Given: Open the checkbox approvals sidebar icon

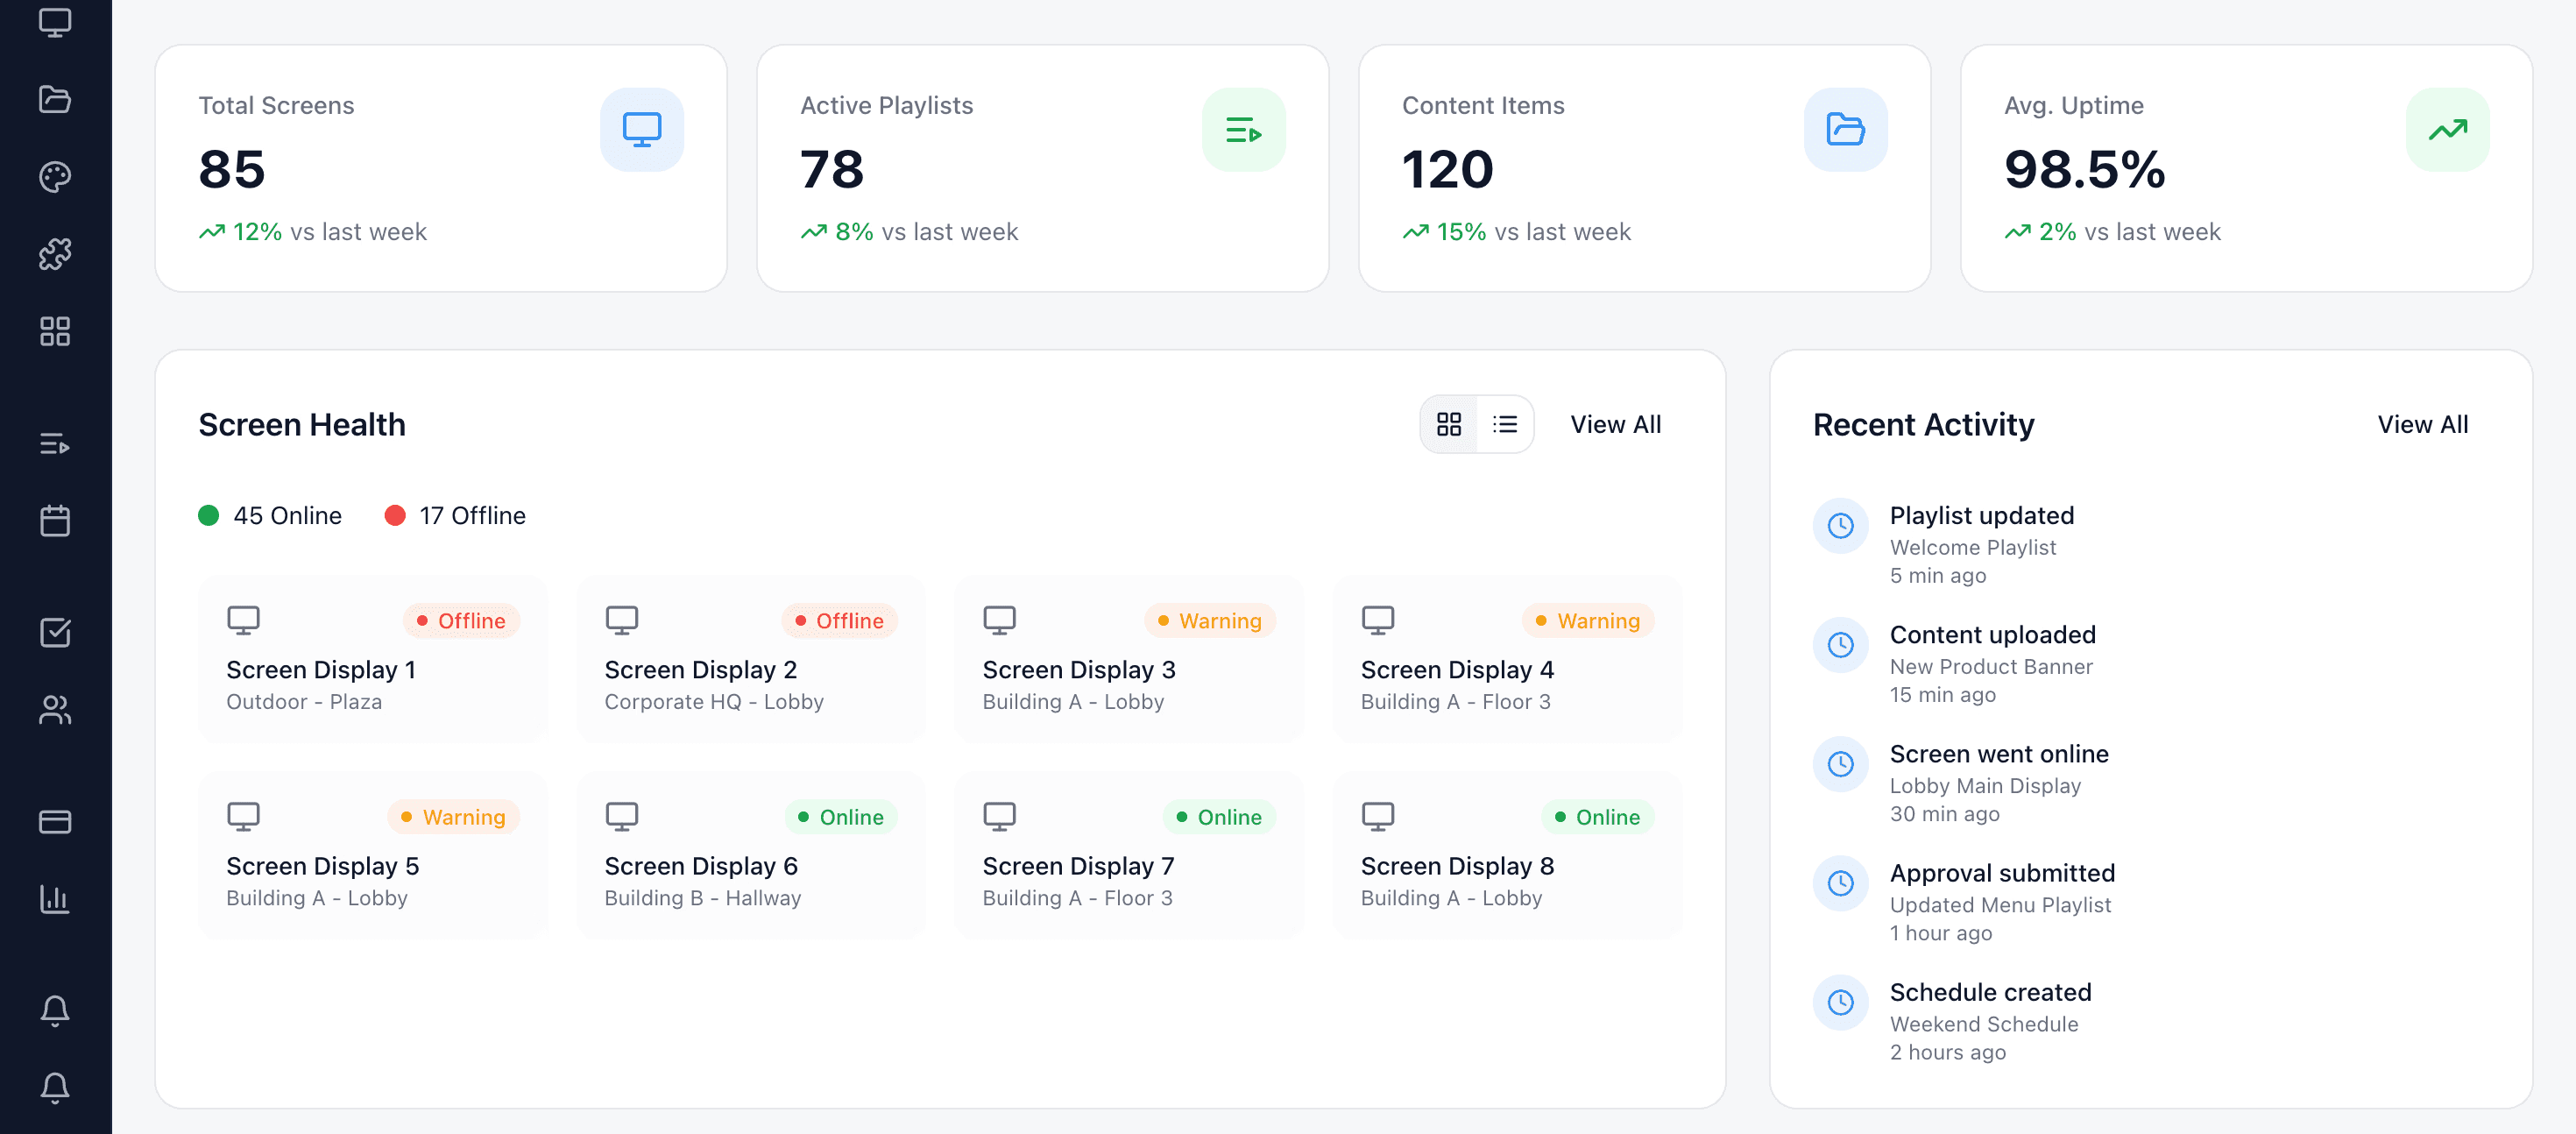Looking at the screenshot, I should [55, 632].
